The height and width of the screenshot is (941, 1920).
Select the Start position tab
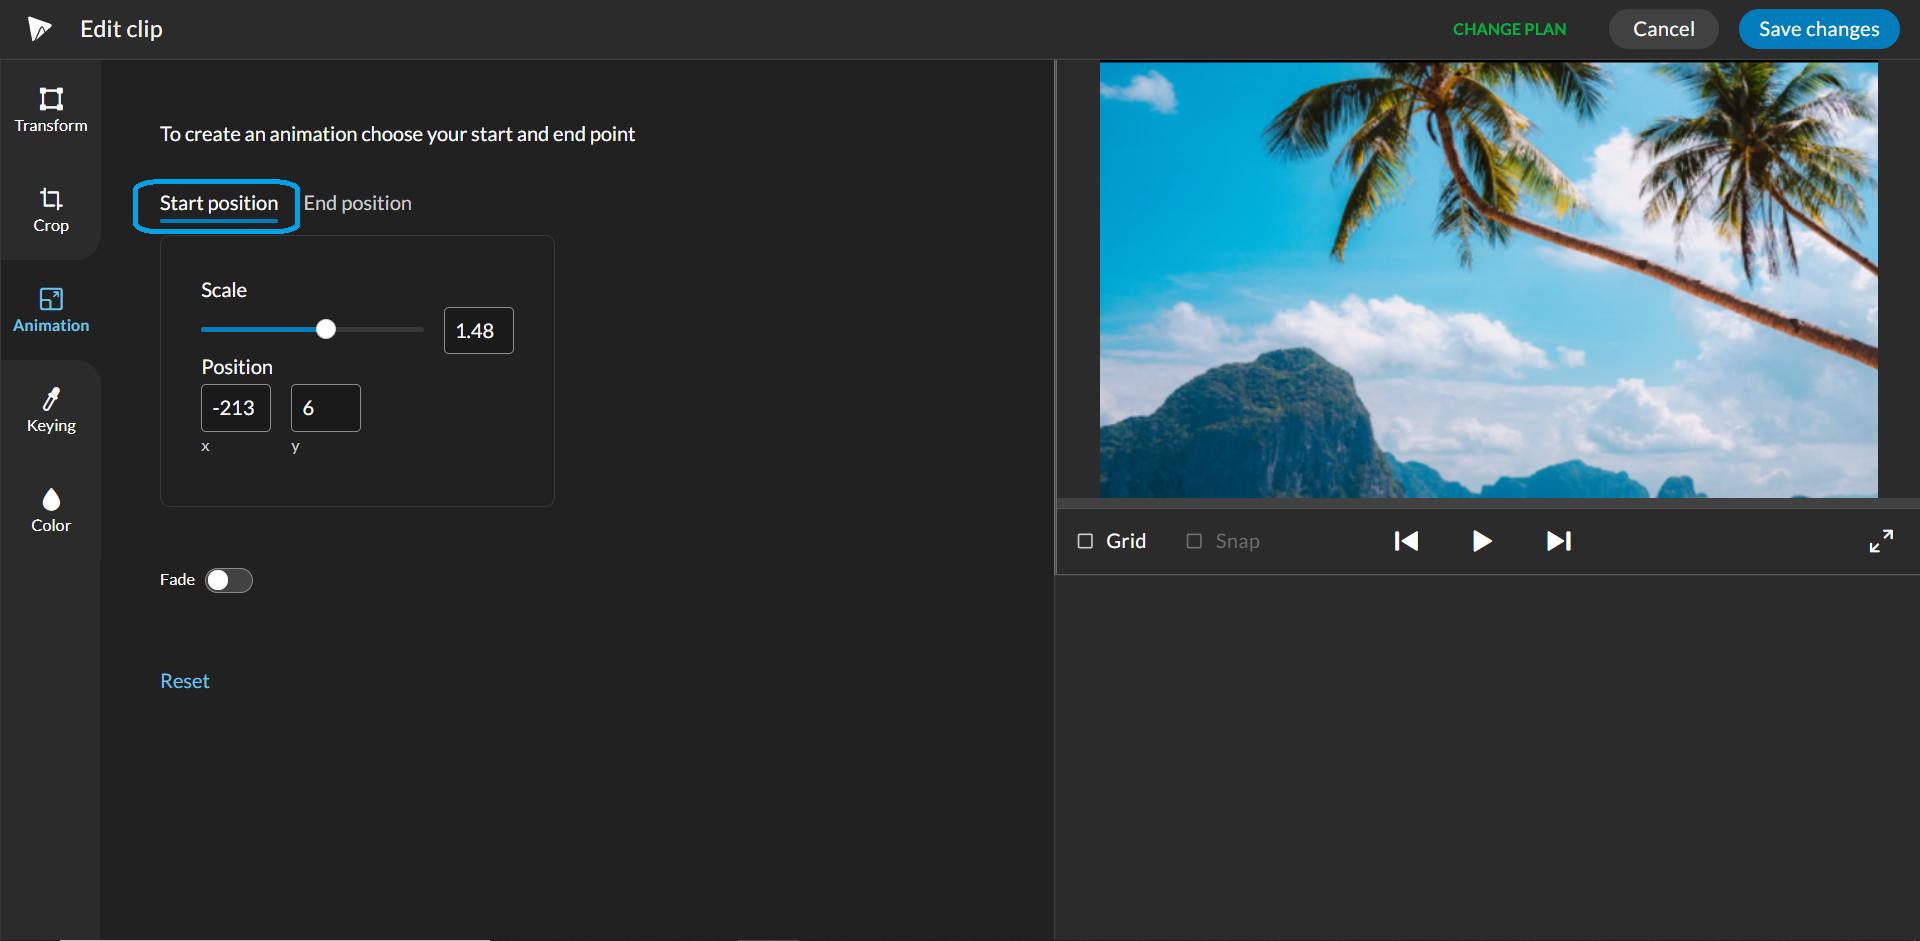218,203
